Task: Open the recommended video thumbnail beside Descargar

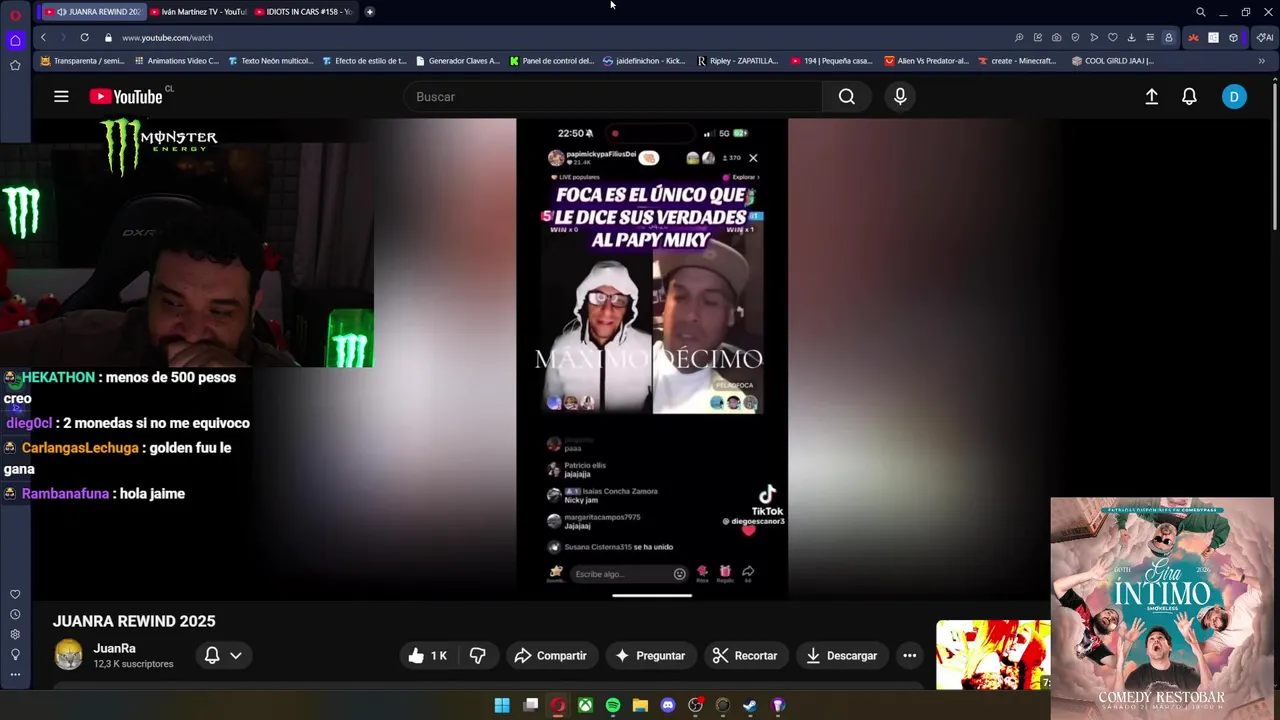Action: [993, 655]
